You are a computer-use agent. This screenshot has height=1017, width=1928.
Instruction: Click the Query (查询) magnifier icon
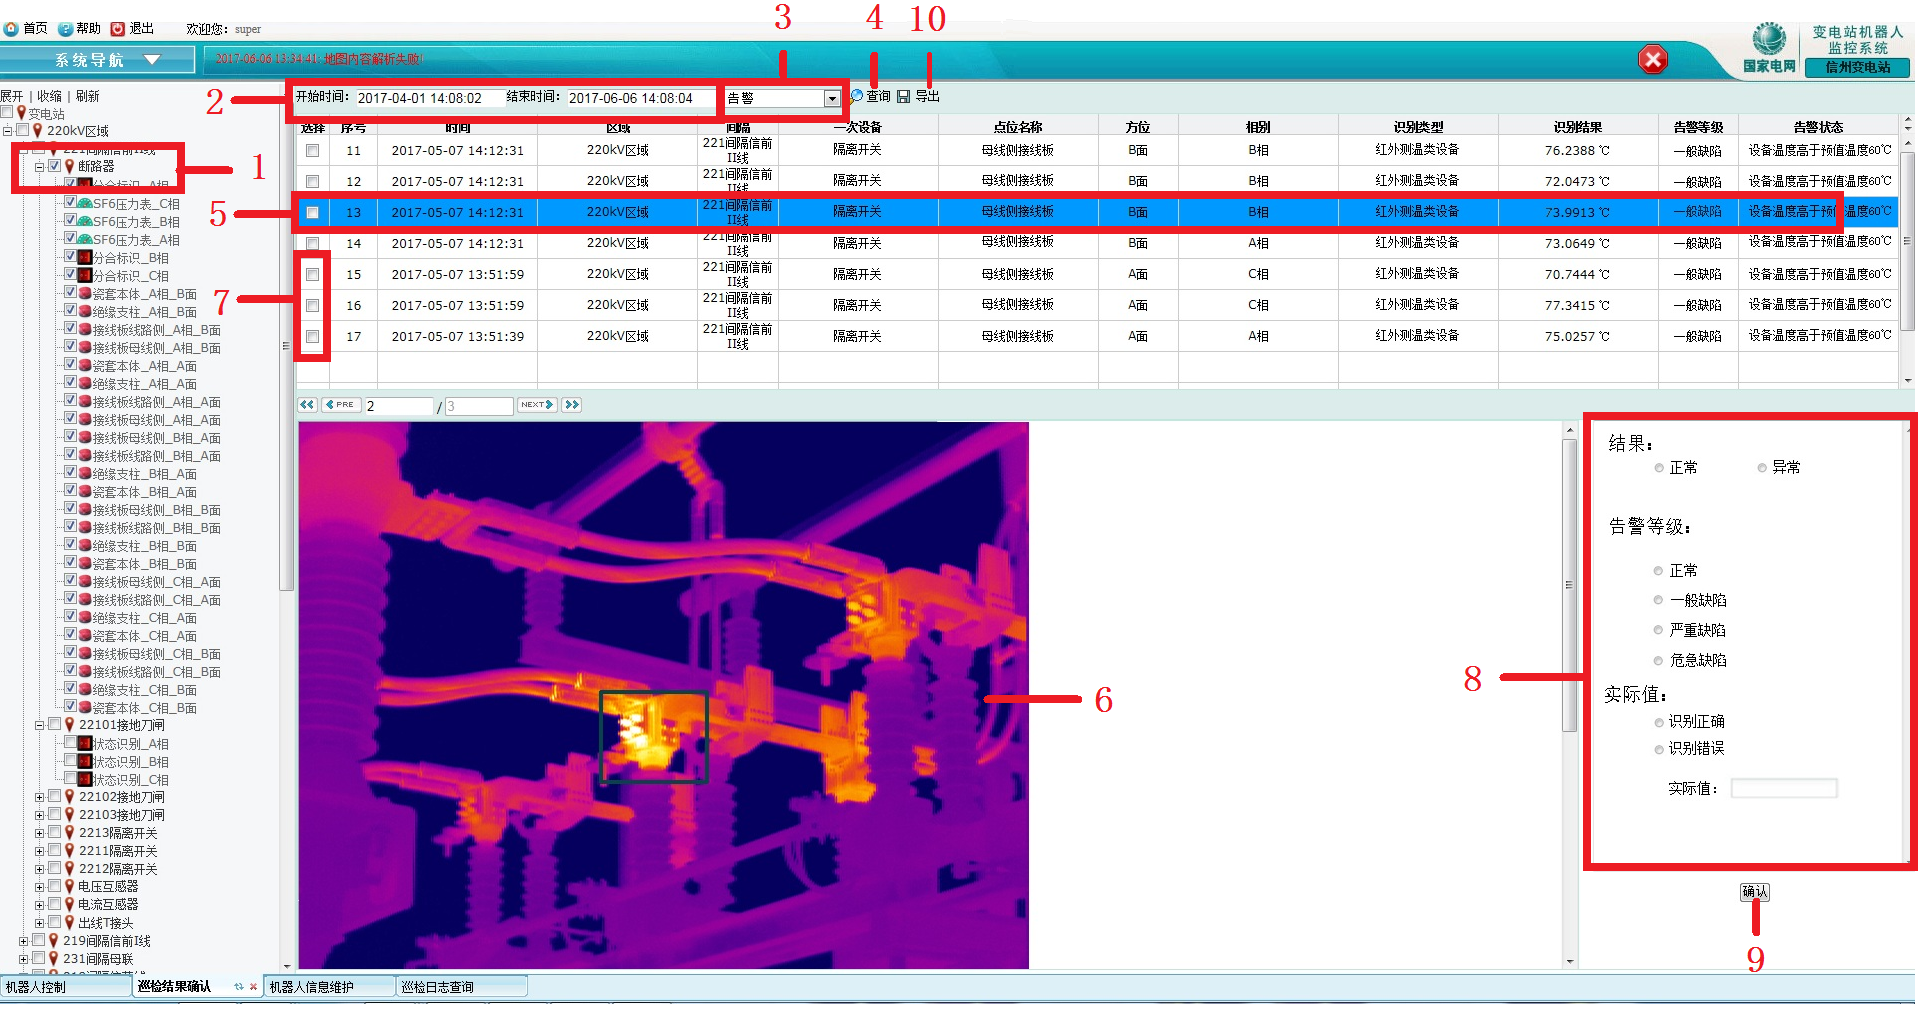(x=857, y=96)
